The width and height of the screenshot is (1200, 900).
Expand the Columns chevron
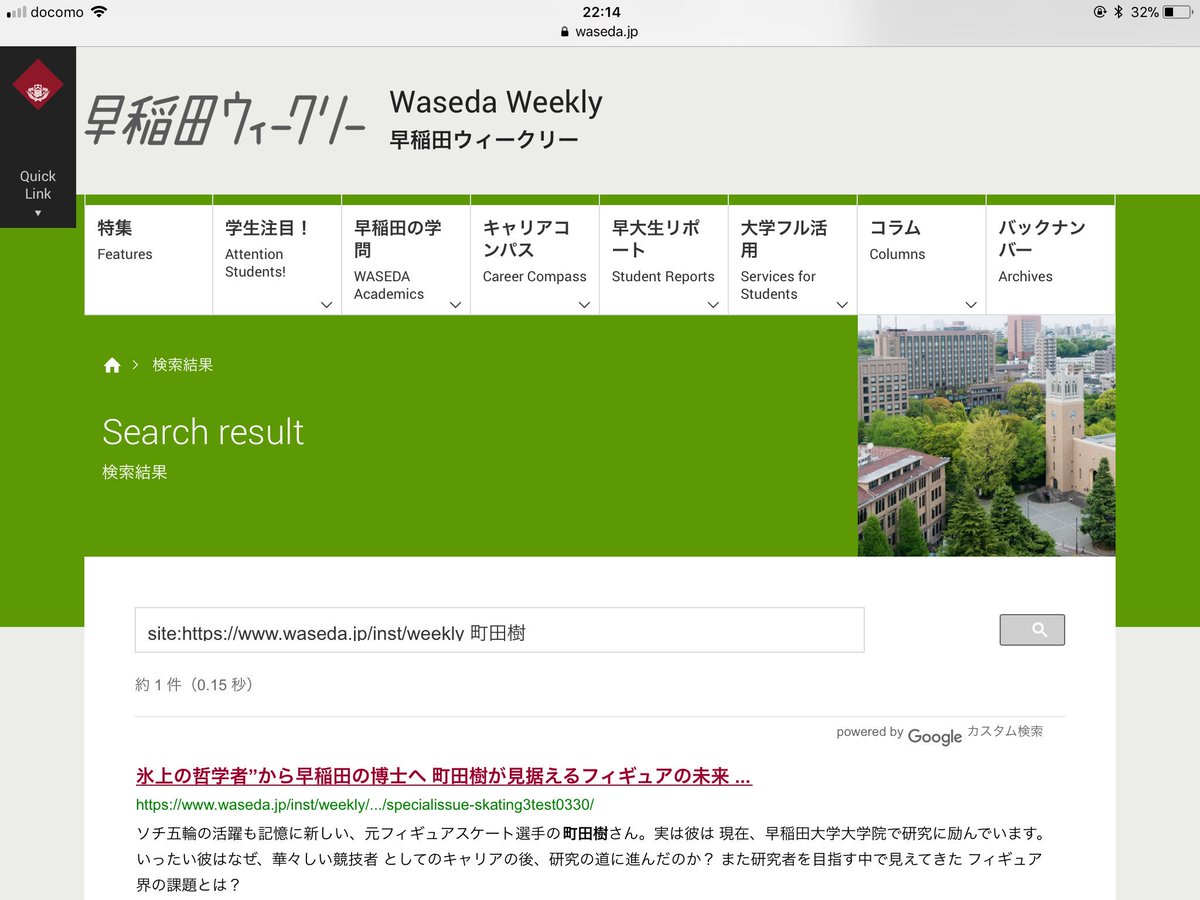(971, 304)
